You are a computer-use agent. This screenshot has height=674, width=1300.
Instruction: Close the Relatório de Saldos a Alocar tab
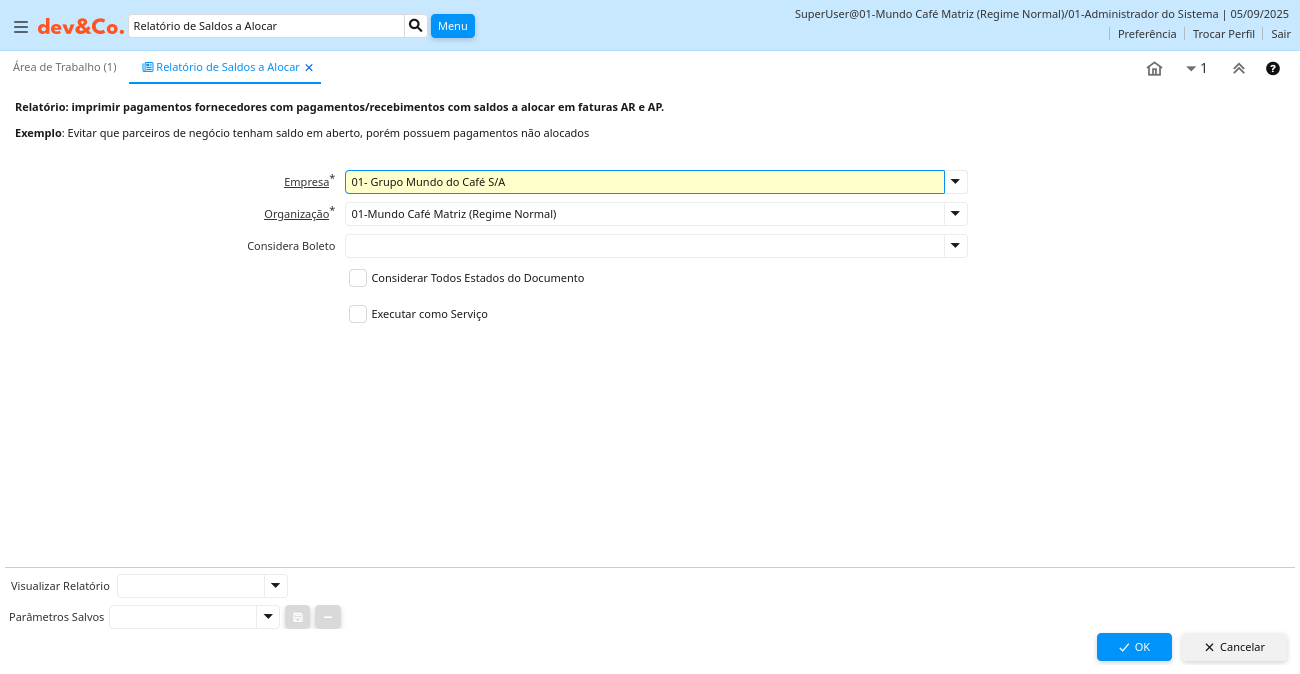tap(309, 68)
